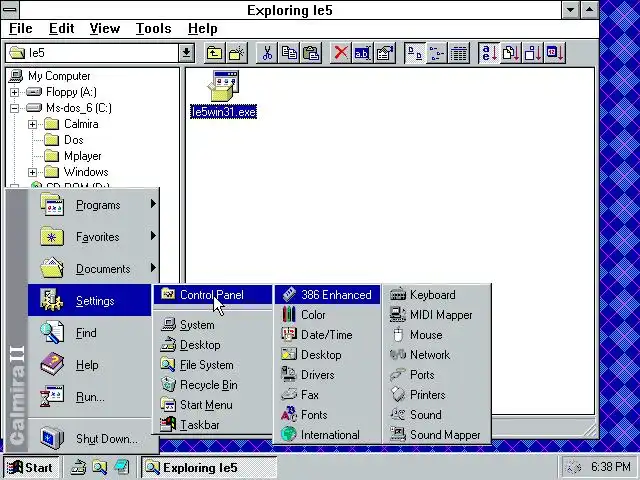Delete item with red X icon
Image resolution: width=640 pixels, height=480 pixels.
pos(341,53)
